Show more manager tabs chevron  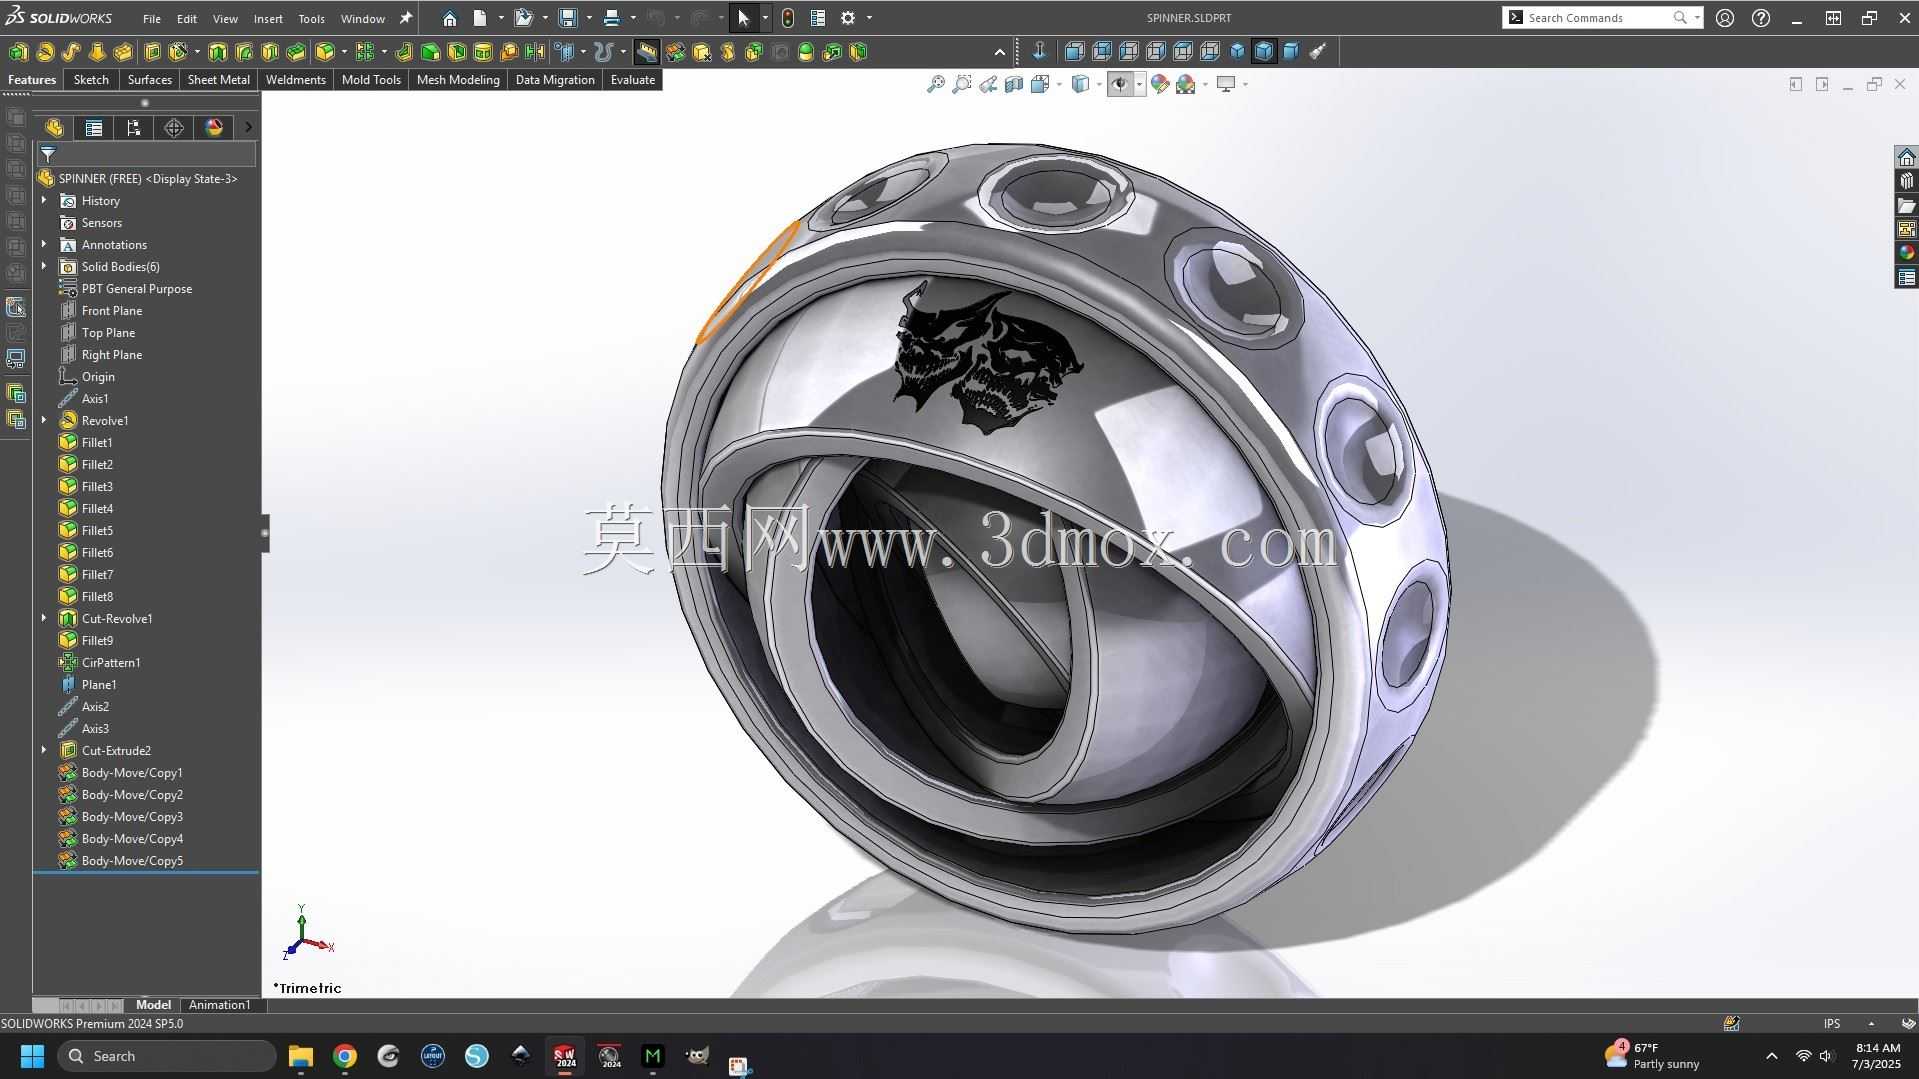pyautogui.click(x=248, y=128)
